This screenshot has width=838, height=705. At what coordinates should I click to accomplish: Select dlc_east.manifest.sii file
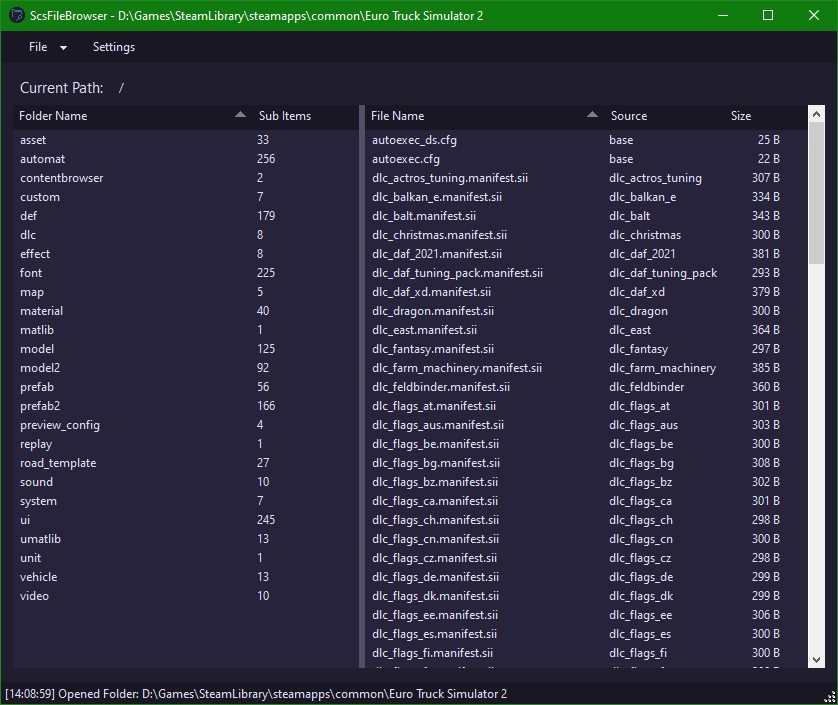(587, 330)
